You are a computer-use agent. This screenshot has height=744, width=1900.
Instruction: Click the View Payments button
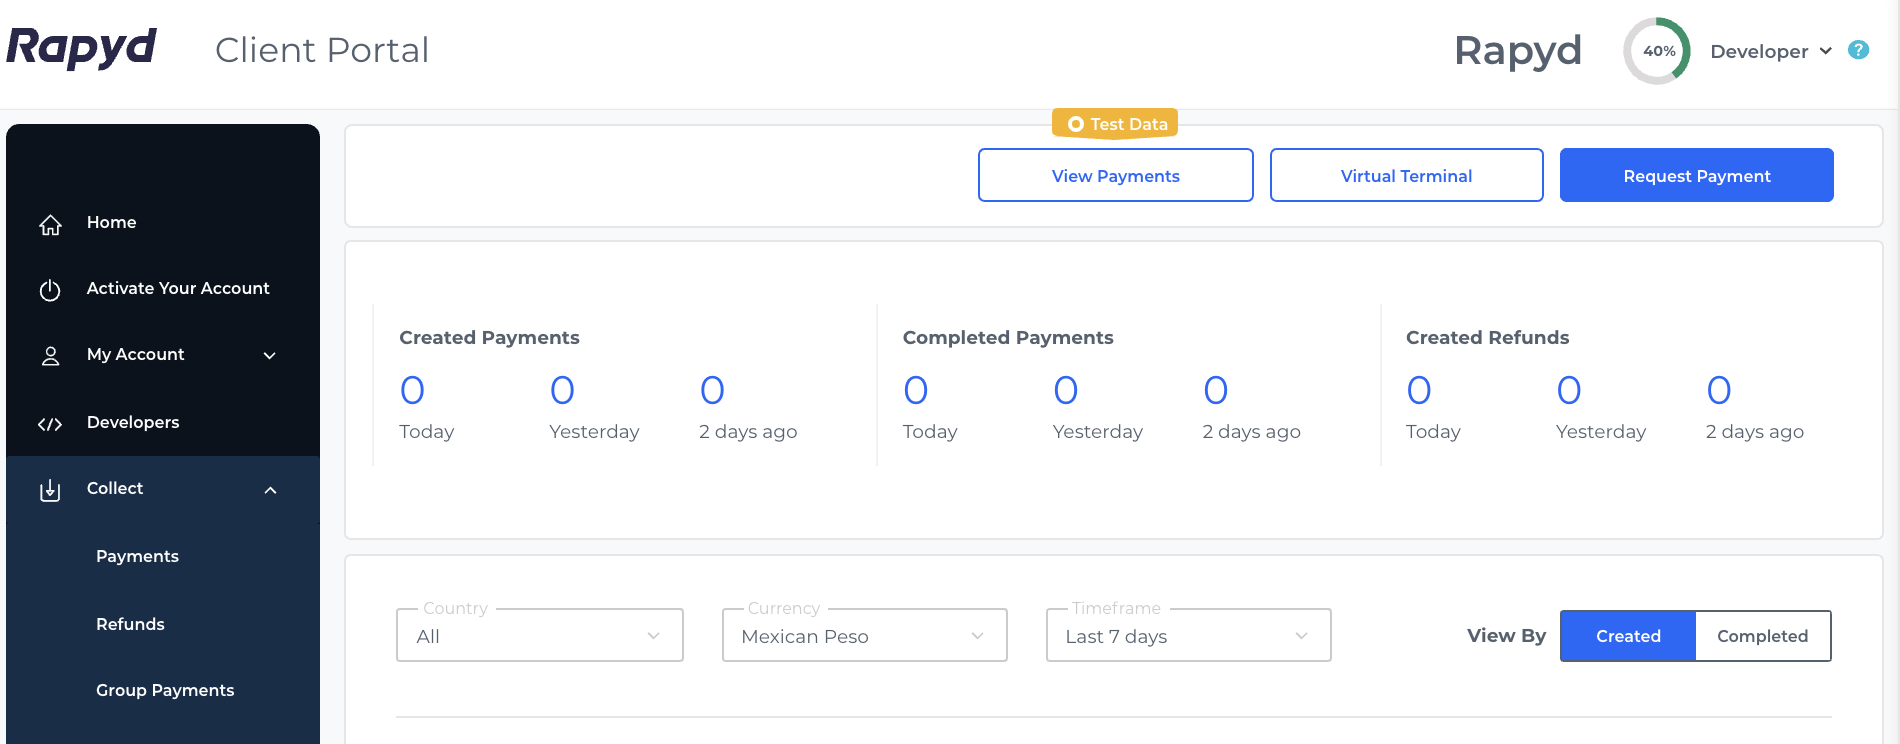click(x=1116, y=175)
